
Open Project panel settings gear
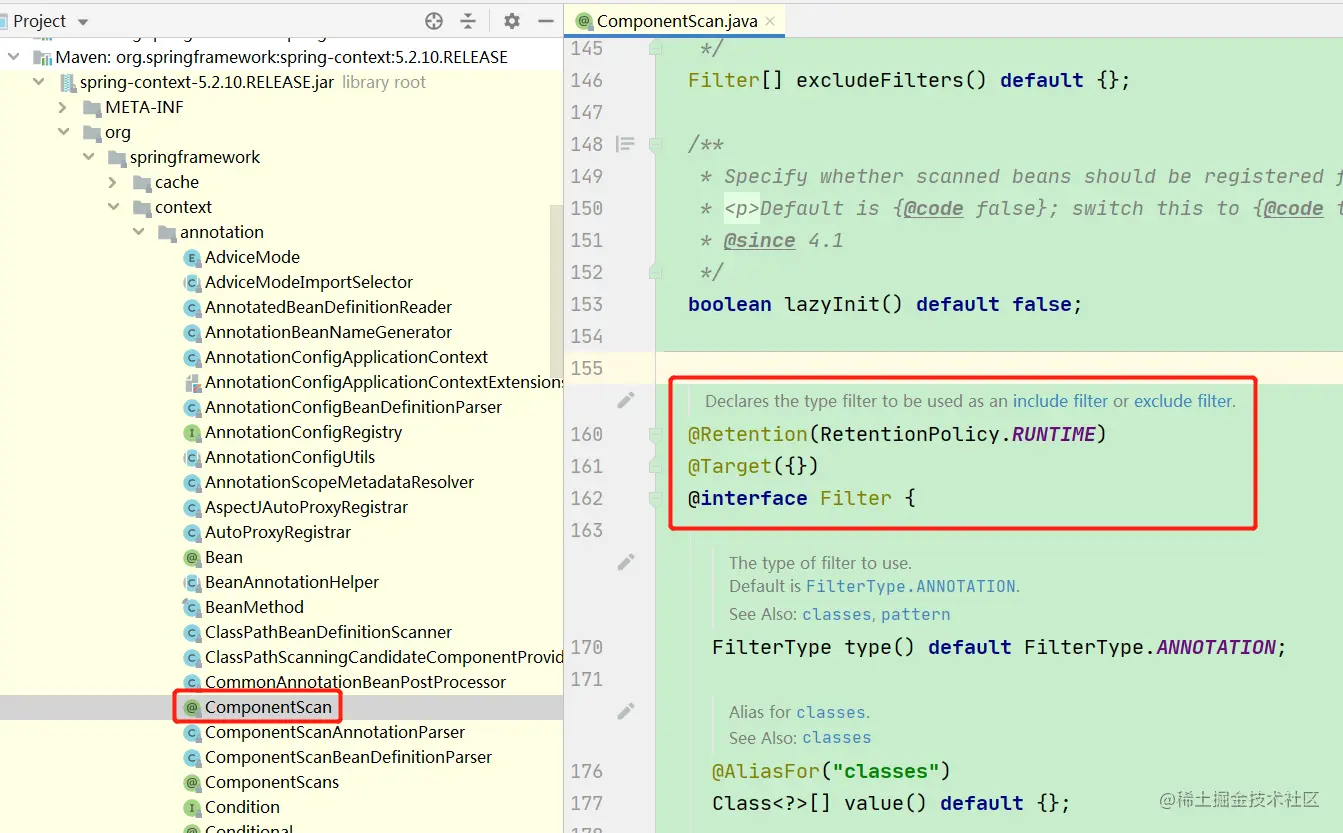point(512,21)
